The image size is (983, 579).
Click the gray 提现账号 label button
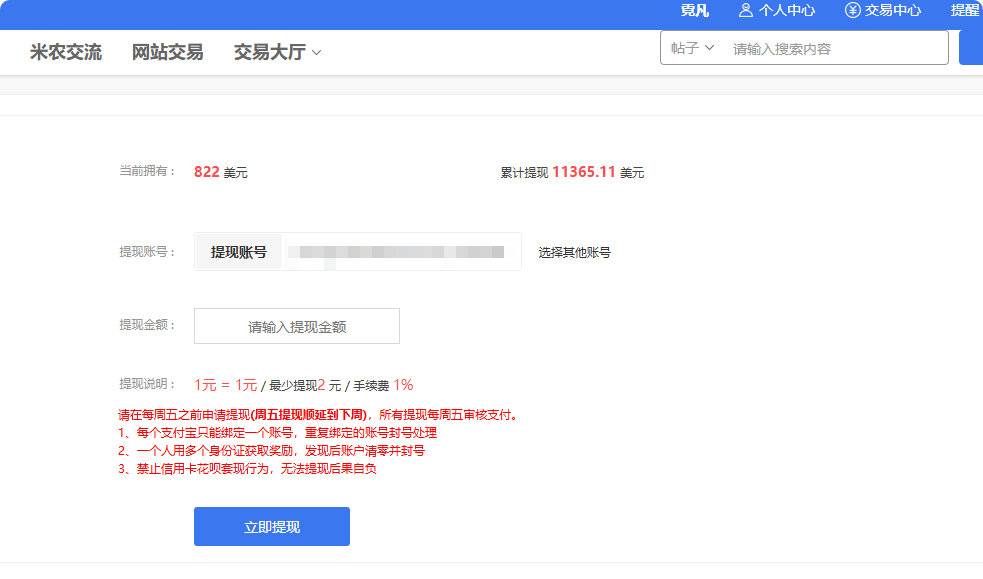[x=239, y=252]
